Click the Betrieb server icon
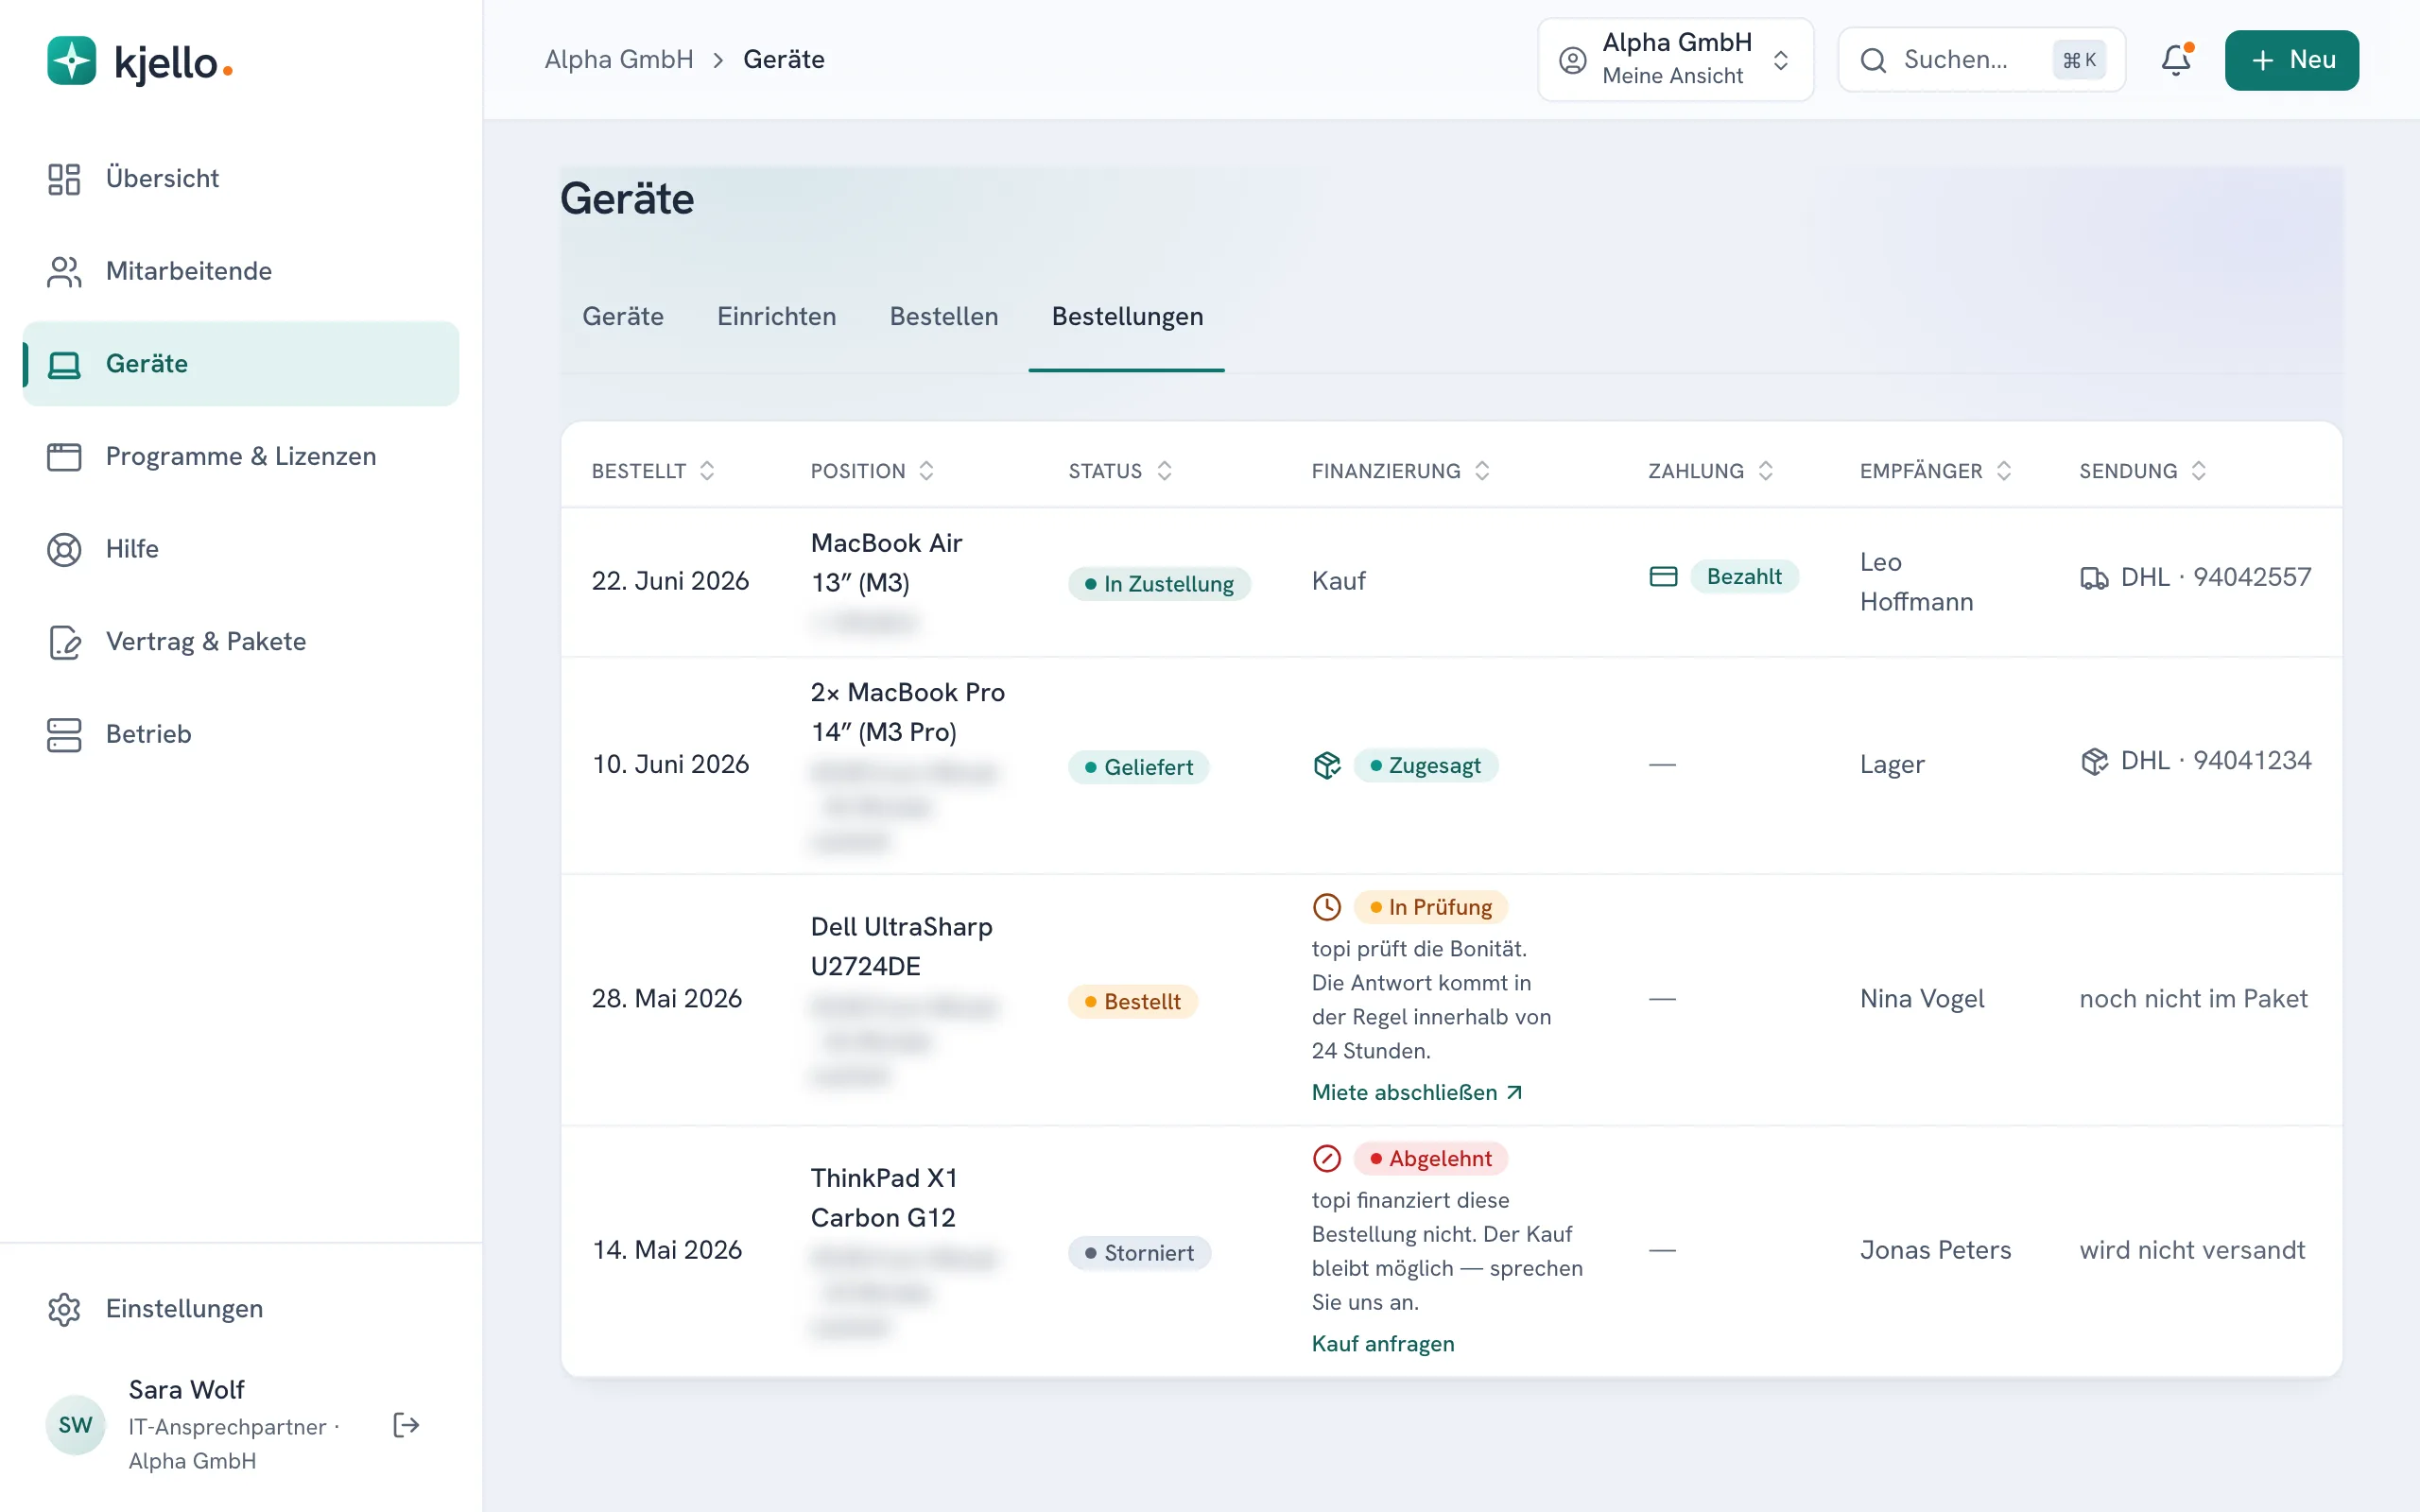This screenshot has height=1512, width=2420. tap(64, 735)
